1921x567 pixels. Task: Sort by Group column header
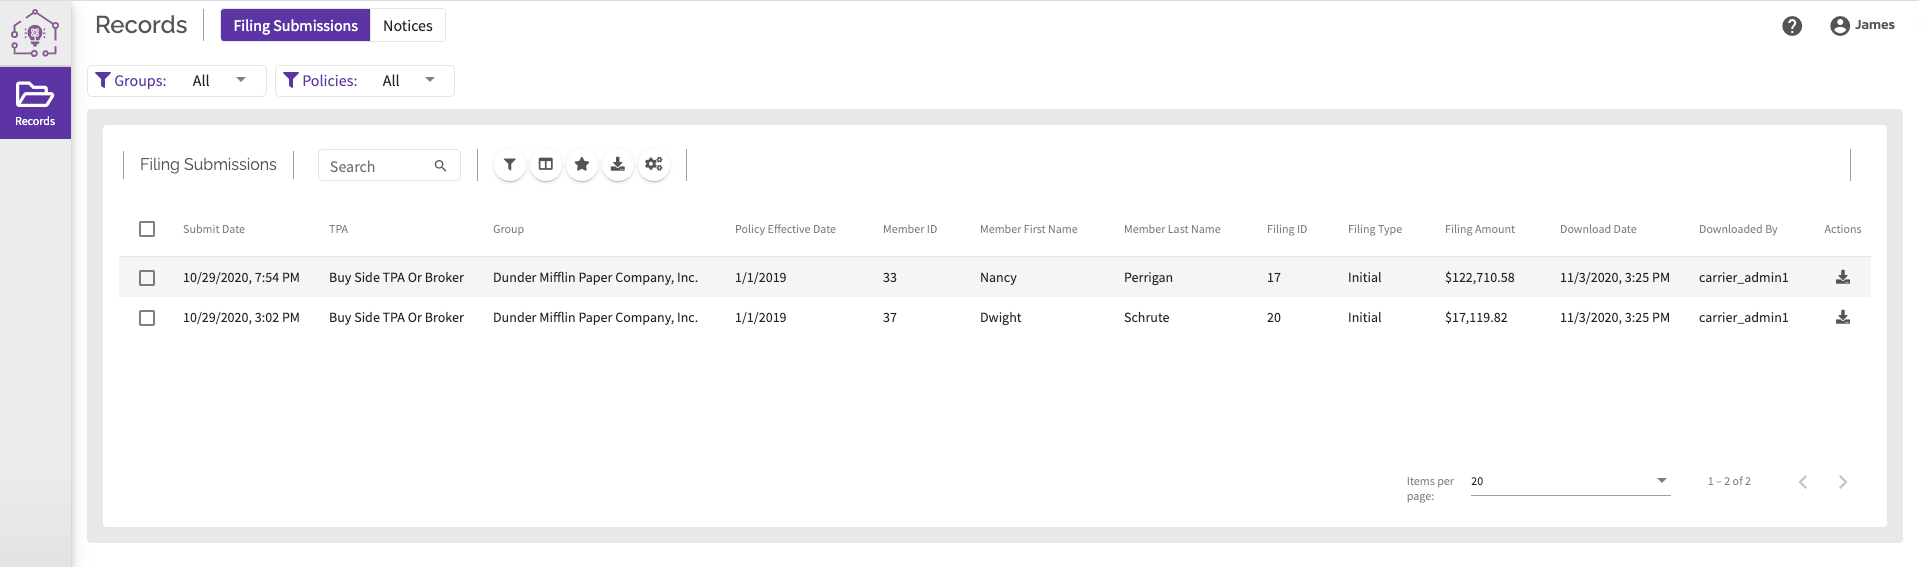[508, 229]
